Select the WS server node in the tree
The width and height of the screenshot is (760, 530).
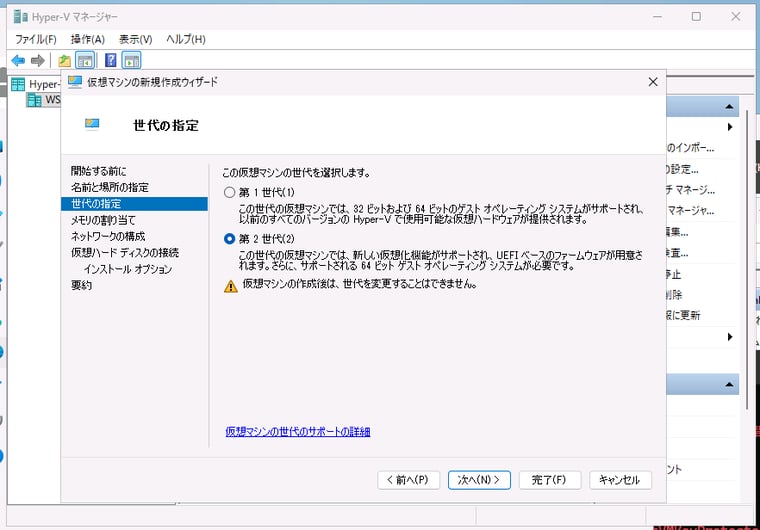tap(43, 100)
